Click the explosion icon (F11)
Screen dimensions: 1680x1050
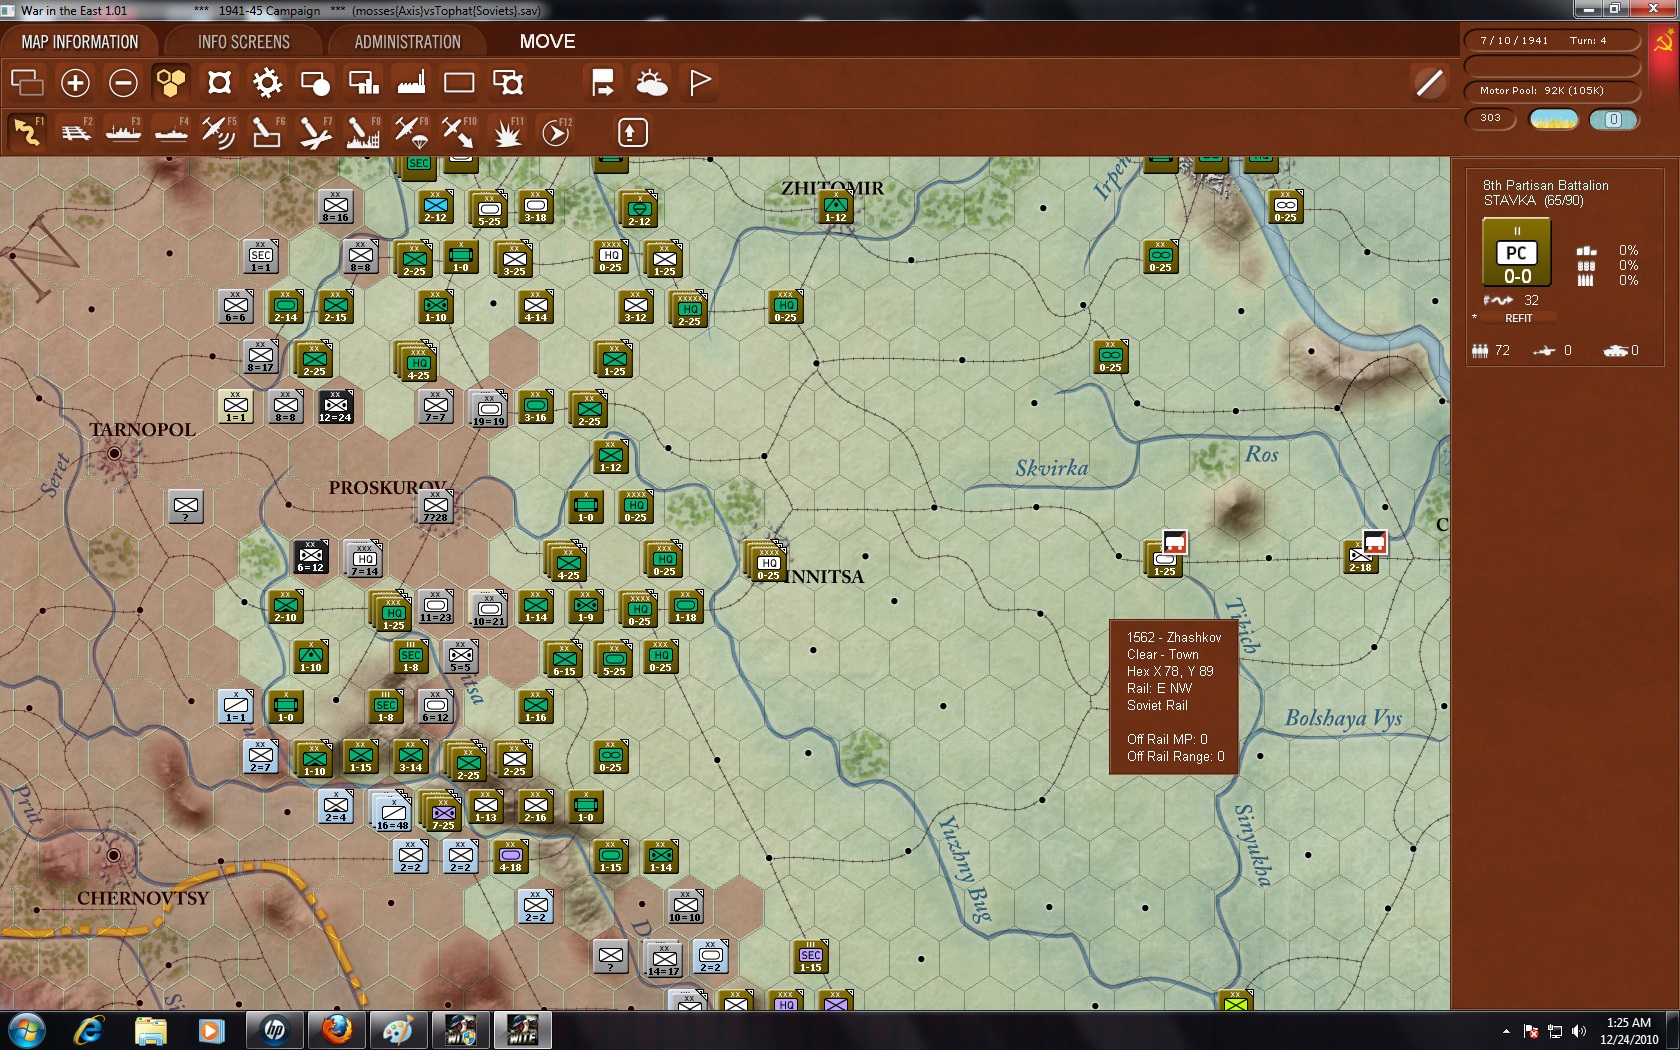(508, 132)
